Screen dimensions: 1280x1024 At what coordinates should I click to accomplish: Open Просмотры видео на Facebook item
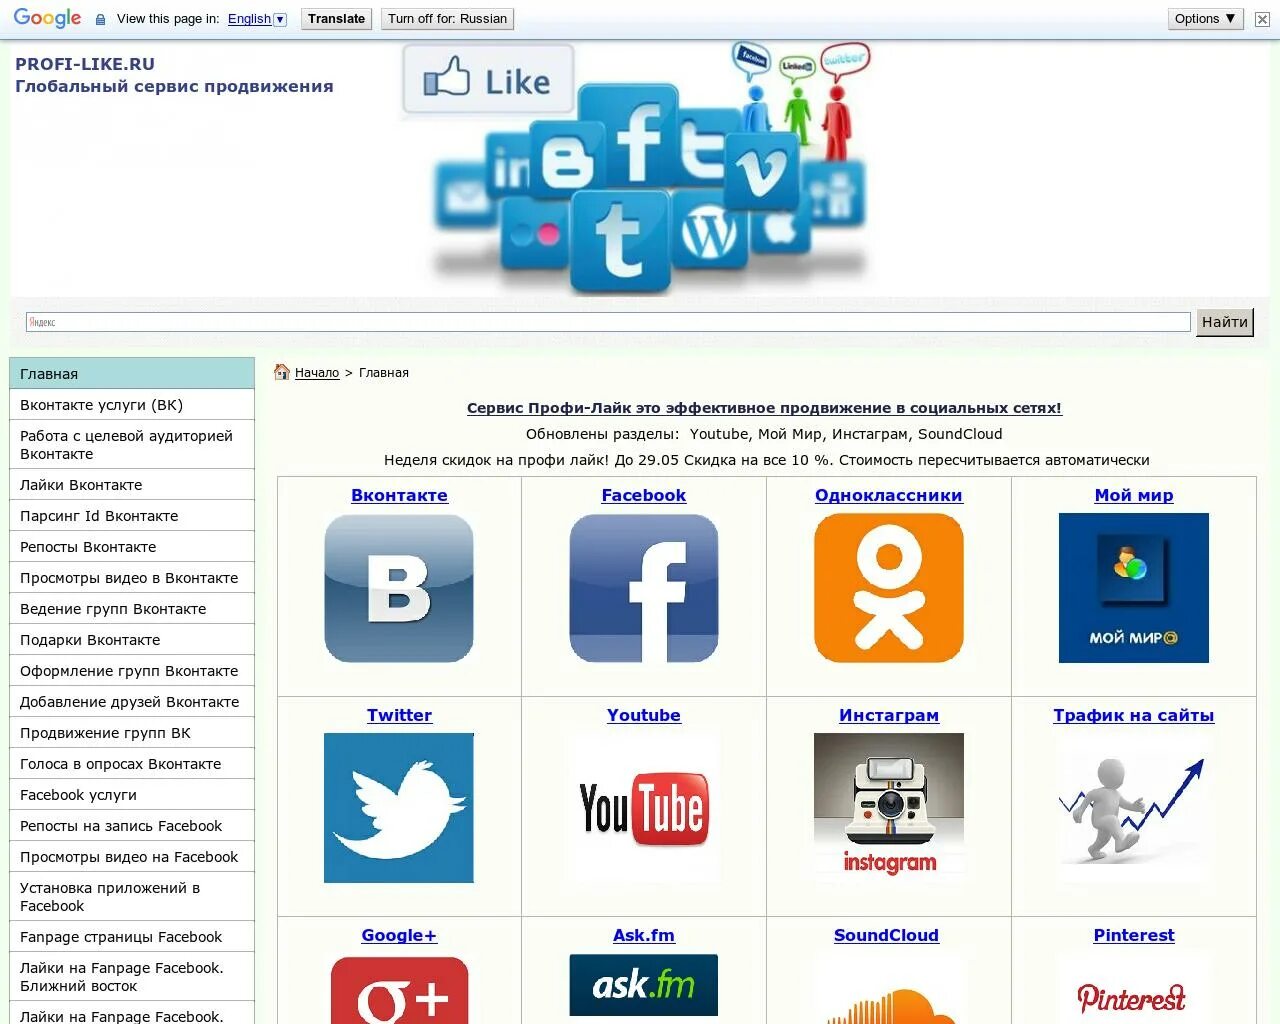pos(132,857)
